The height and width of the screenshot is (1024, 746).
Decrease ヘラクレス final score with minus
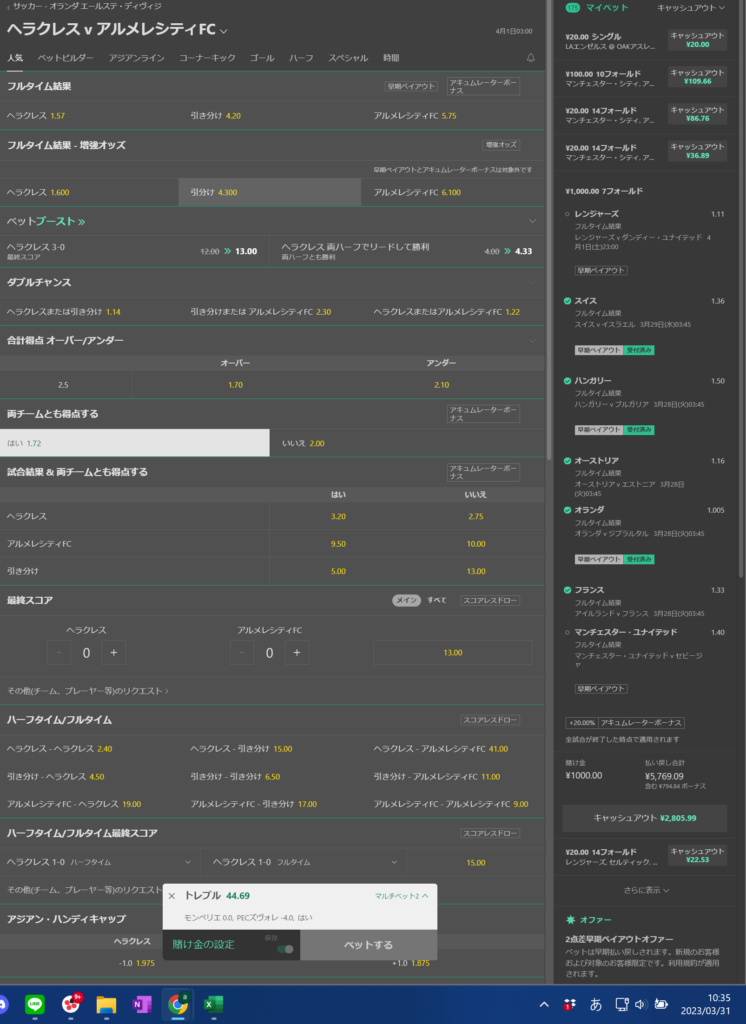click(x=59, y=652)
